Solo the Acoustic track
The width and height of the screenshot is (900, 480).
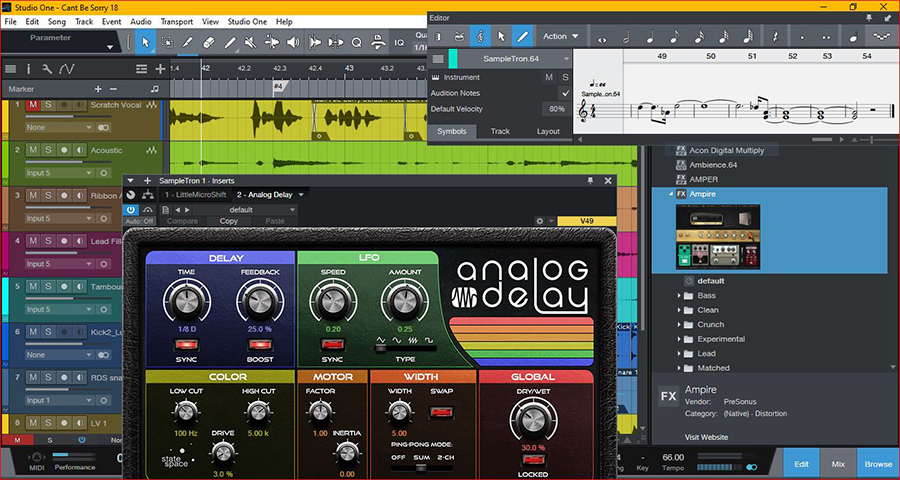[48, 150]
